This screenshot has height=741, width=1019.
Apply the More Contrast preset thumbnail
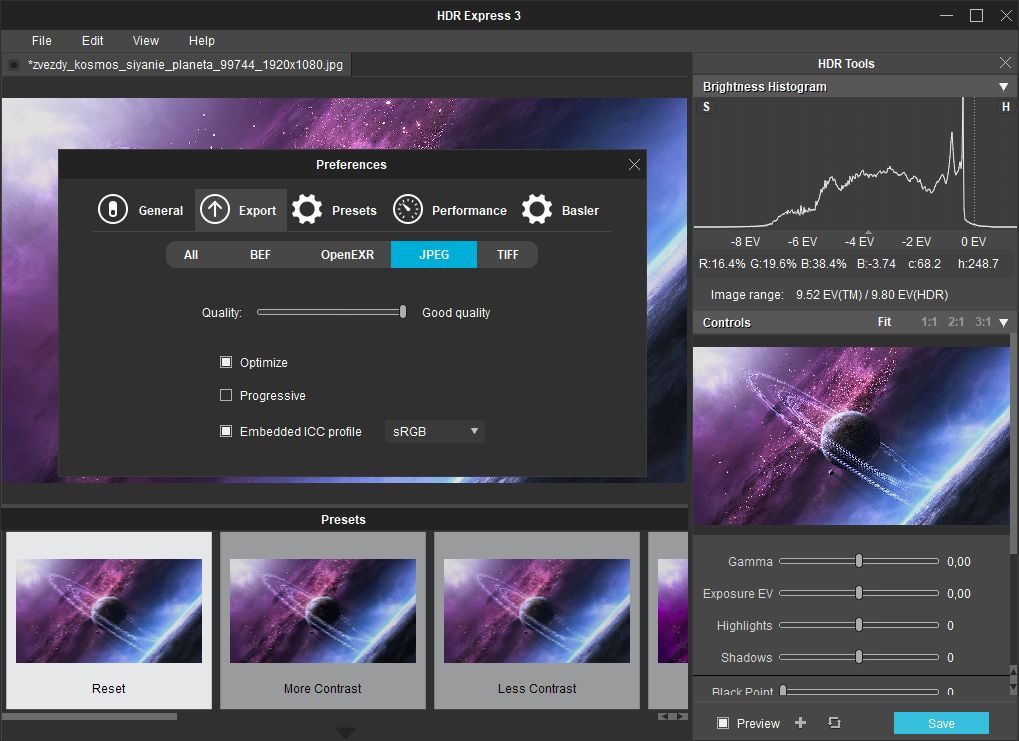click(323, 620)
